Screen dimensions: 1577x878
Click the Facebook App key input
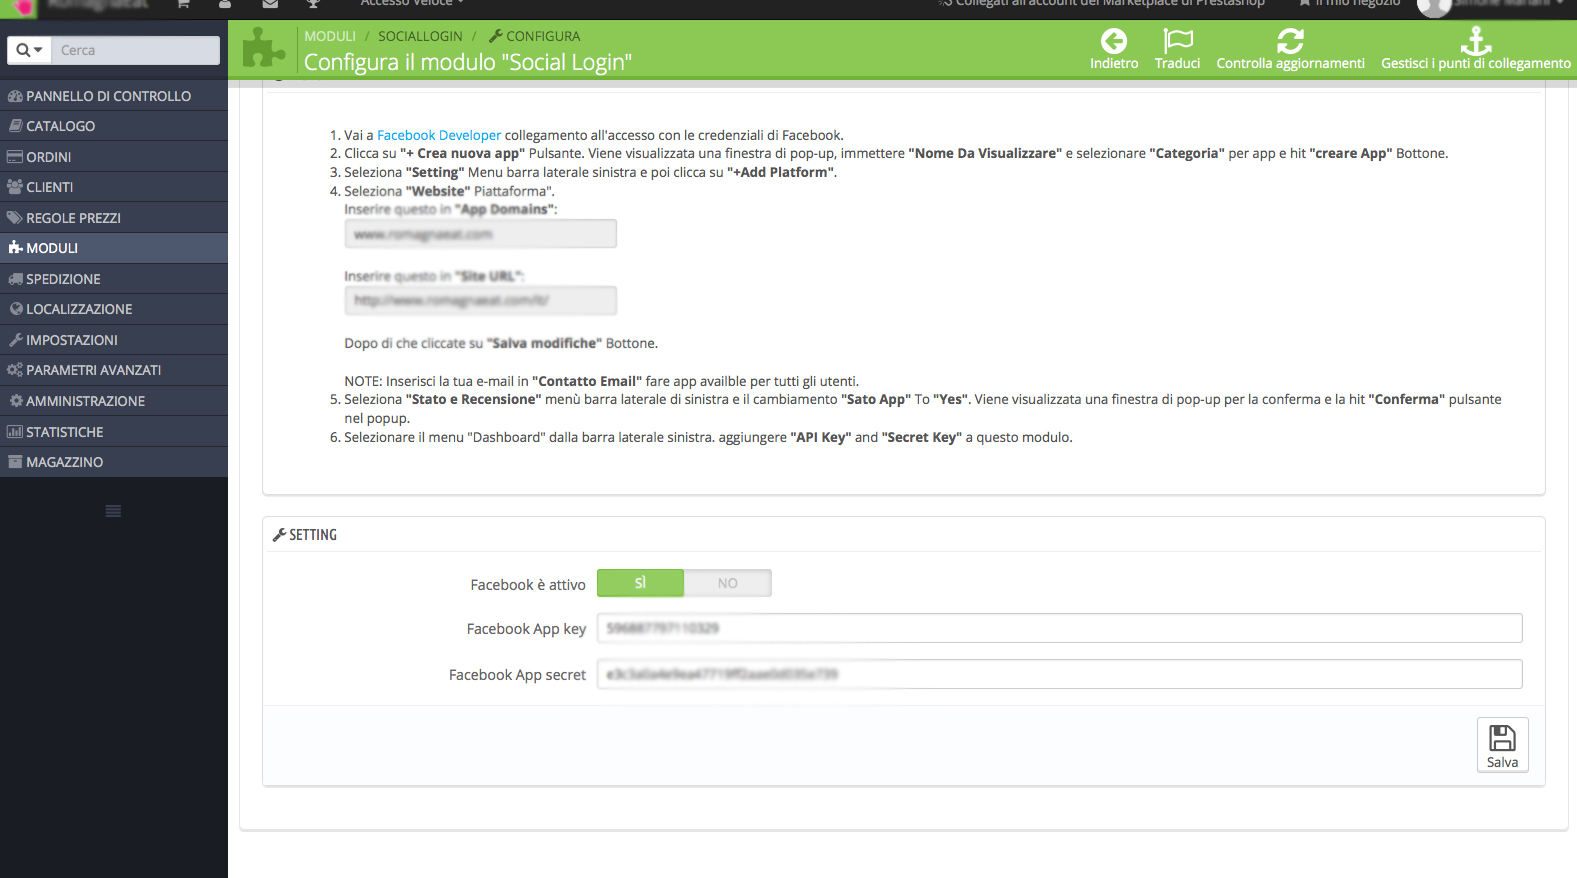[x=1059, y=628]
